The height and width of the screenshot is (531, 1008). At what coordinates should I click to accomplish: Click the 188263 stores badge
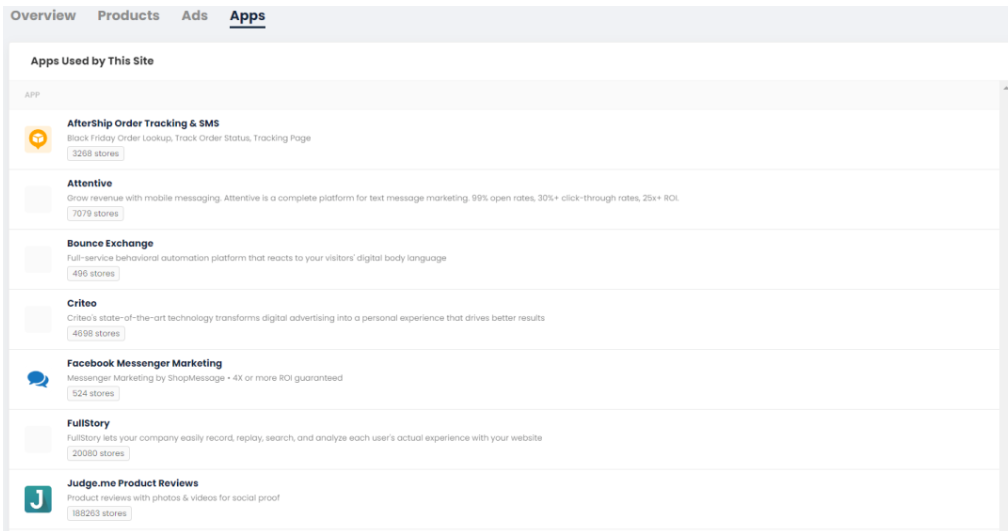pos(99,513)
